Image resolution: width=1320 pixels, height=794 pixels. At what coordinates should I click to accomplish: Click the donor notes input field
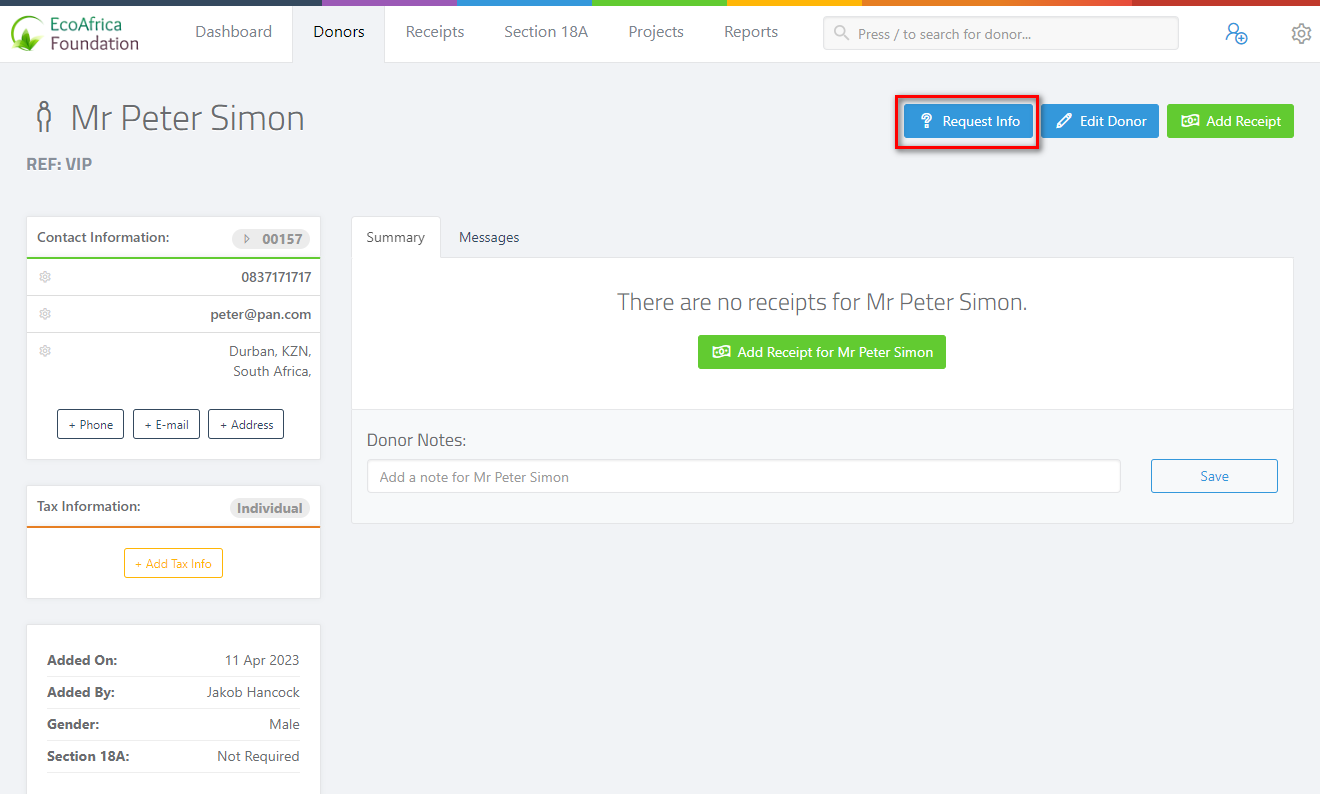743,476
